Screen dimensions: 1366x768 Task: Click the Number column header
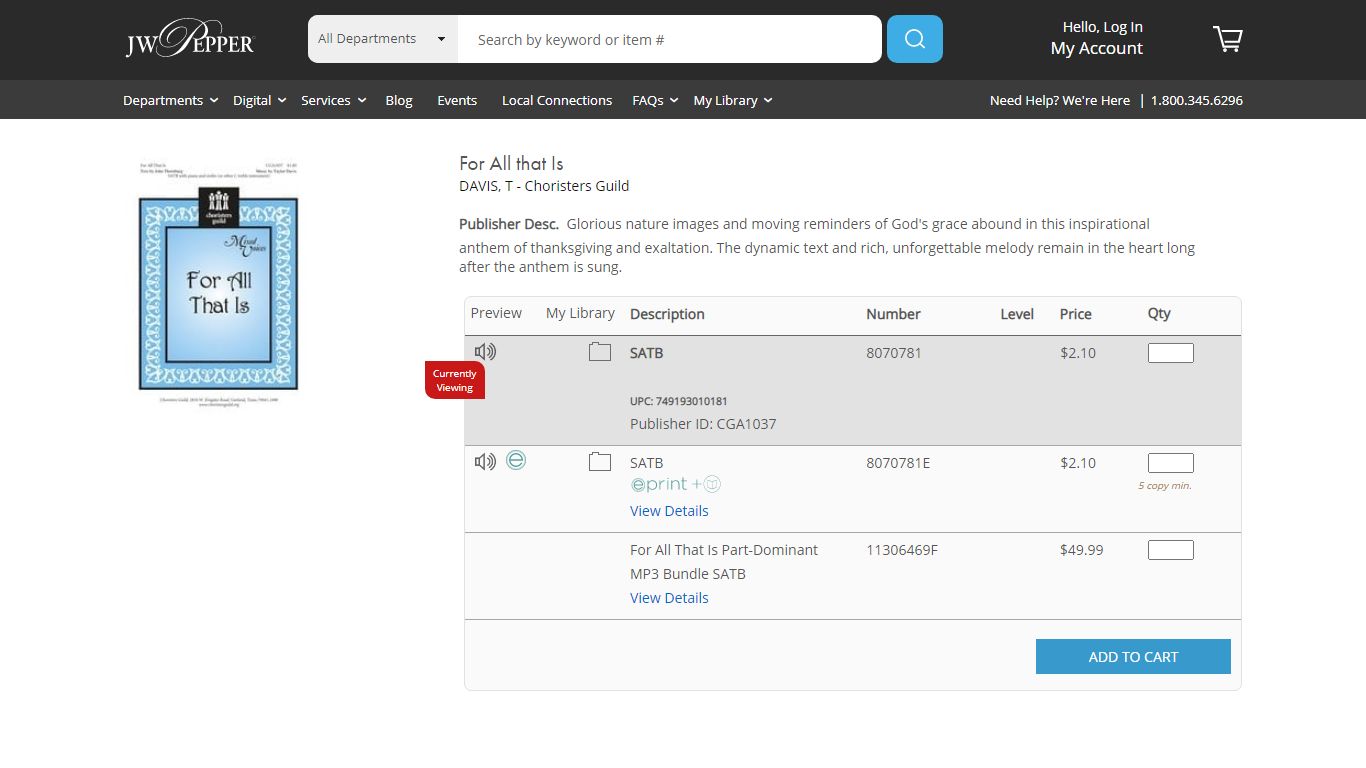coord(893,314)
